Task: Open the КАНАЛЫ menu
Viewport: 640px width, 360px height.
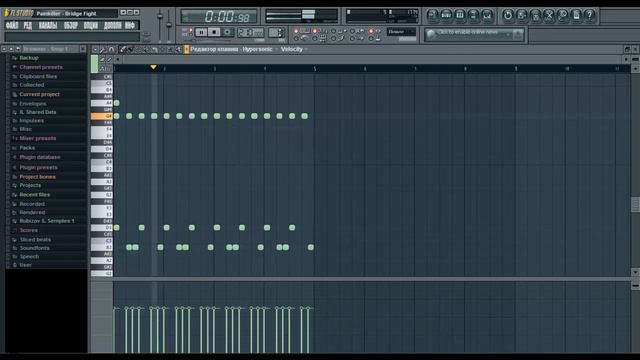Action: pos(48,25)
